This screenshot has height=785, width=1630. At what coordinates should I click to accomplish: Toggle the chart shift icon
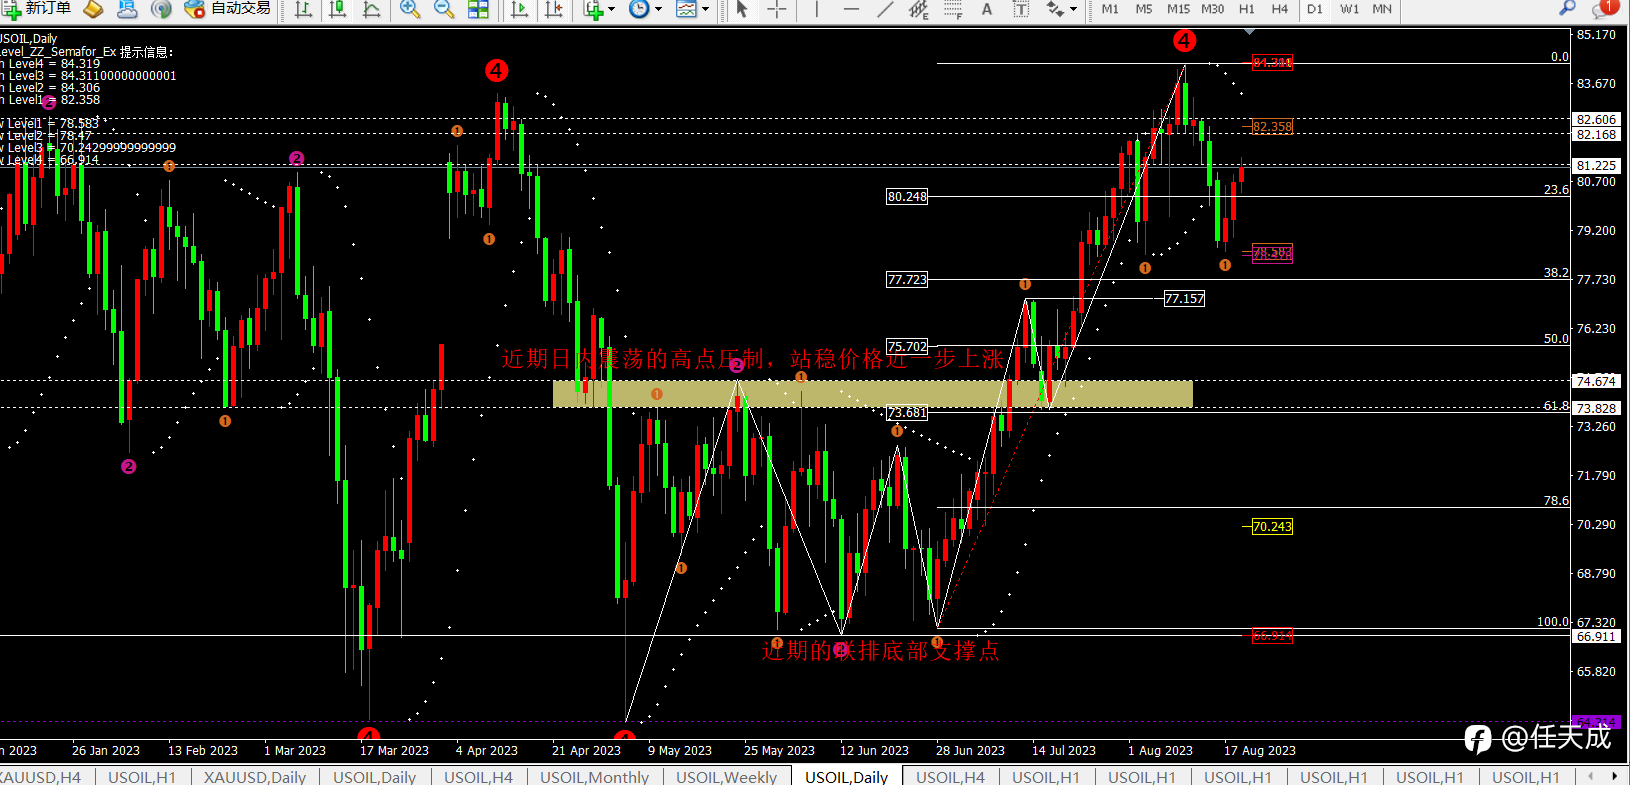[553, 9]
